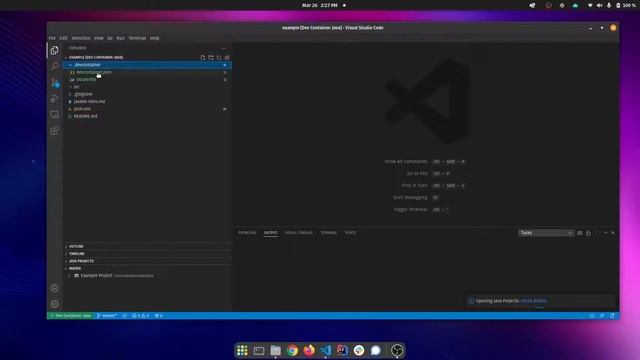
Task: Open Accounts menu in activity bar
Action: click(x=54, y=288)
